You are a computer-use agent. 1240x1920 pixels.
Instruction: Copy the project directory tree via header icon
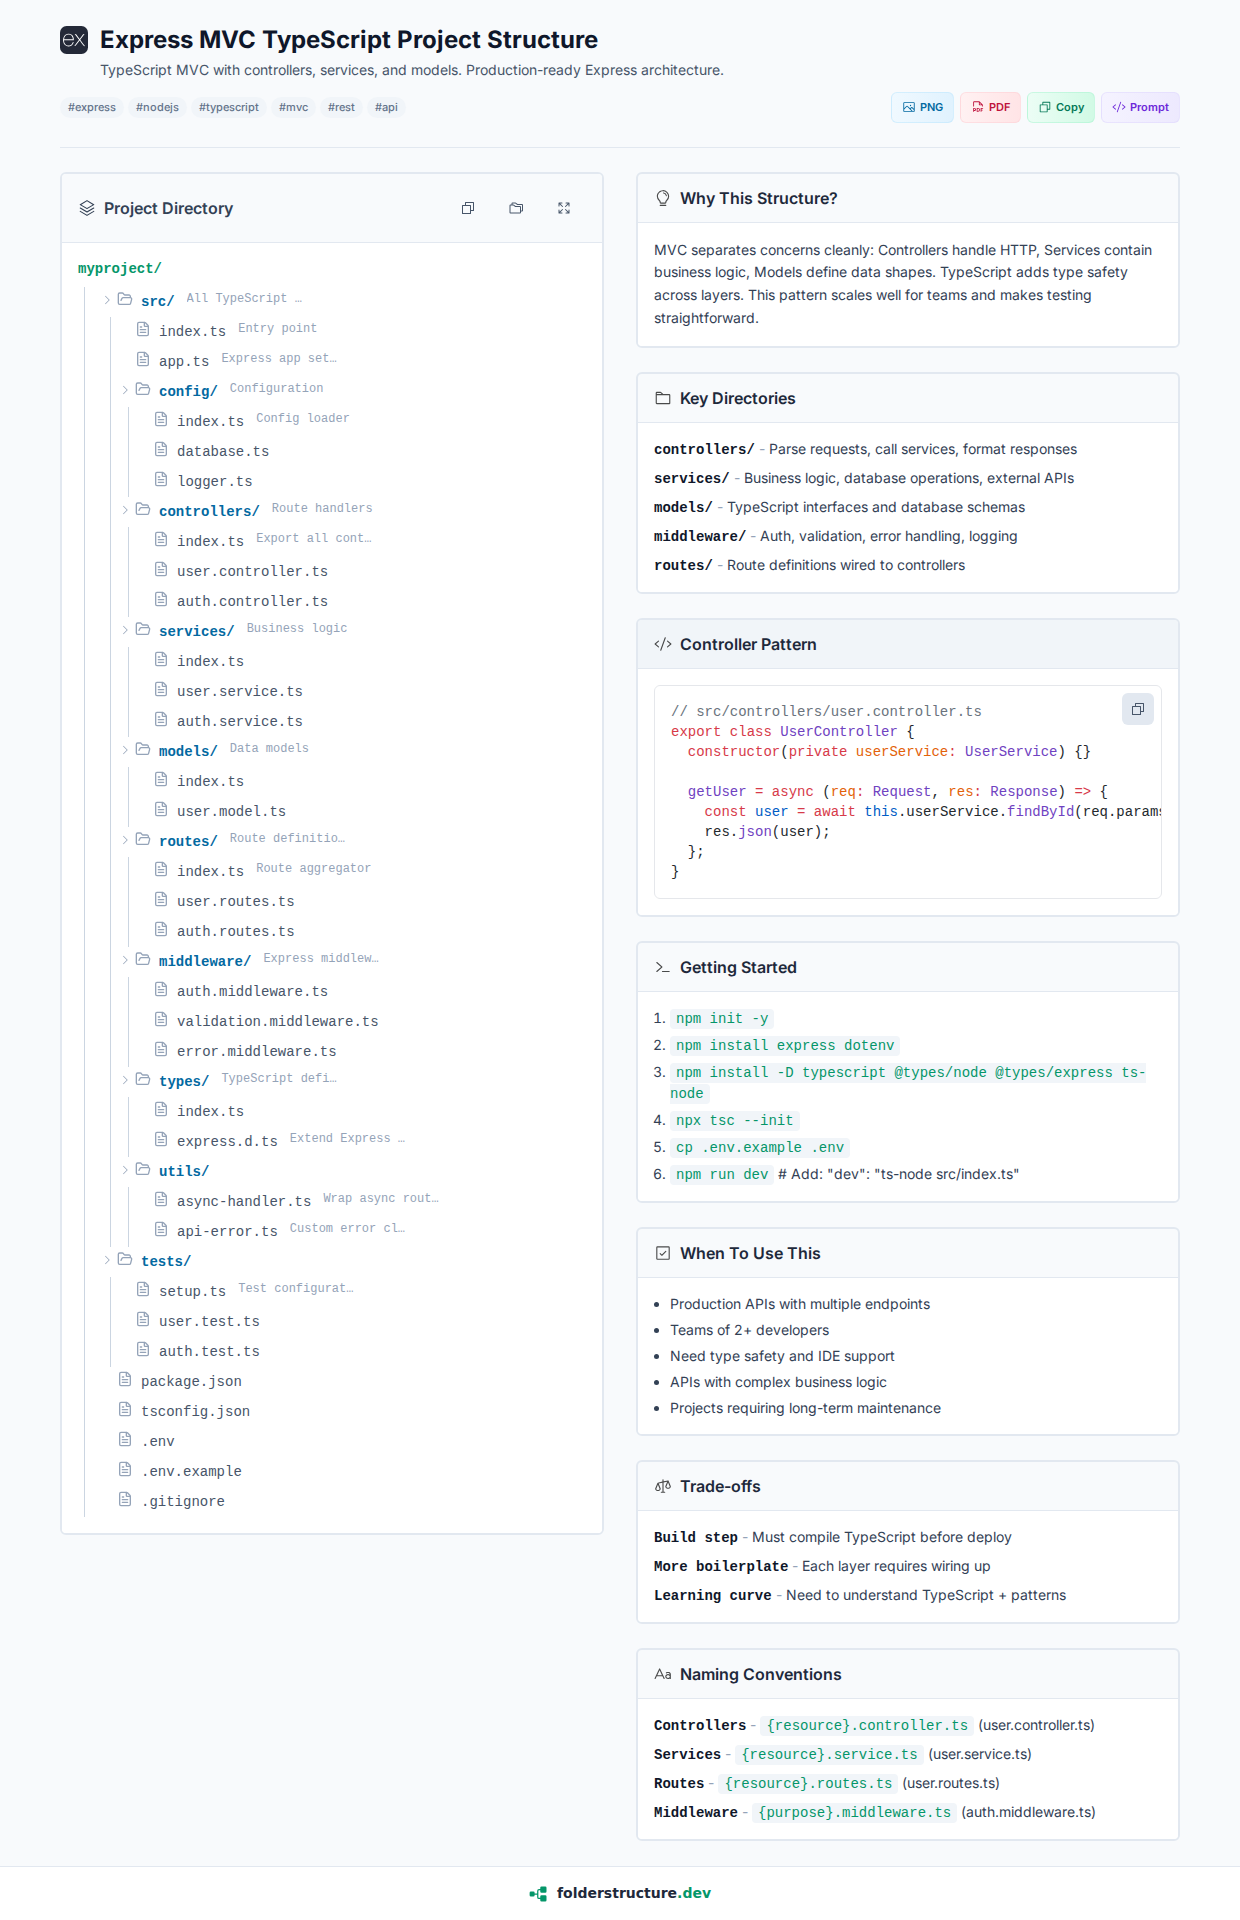[x=468, y=208]
